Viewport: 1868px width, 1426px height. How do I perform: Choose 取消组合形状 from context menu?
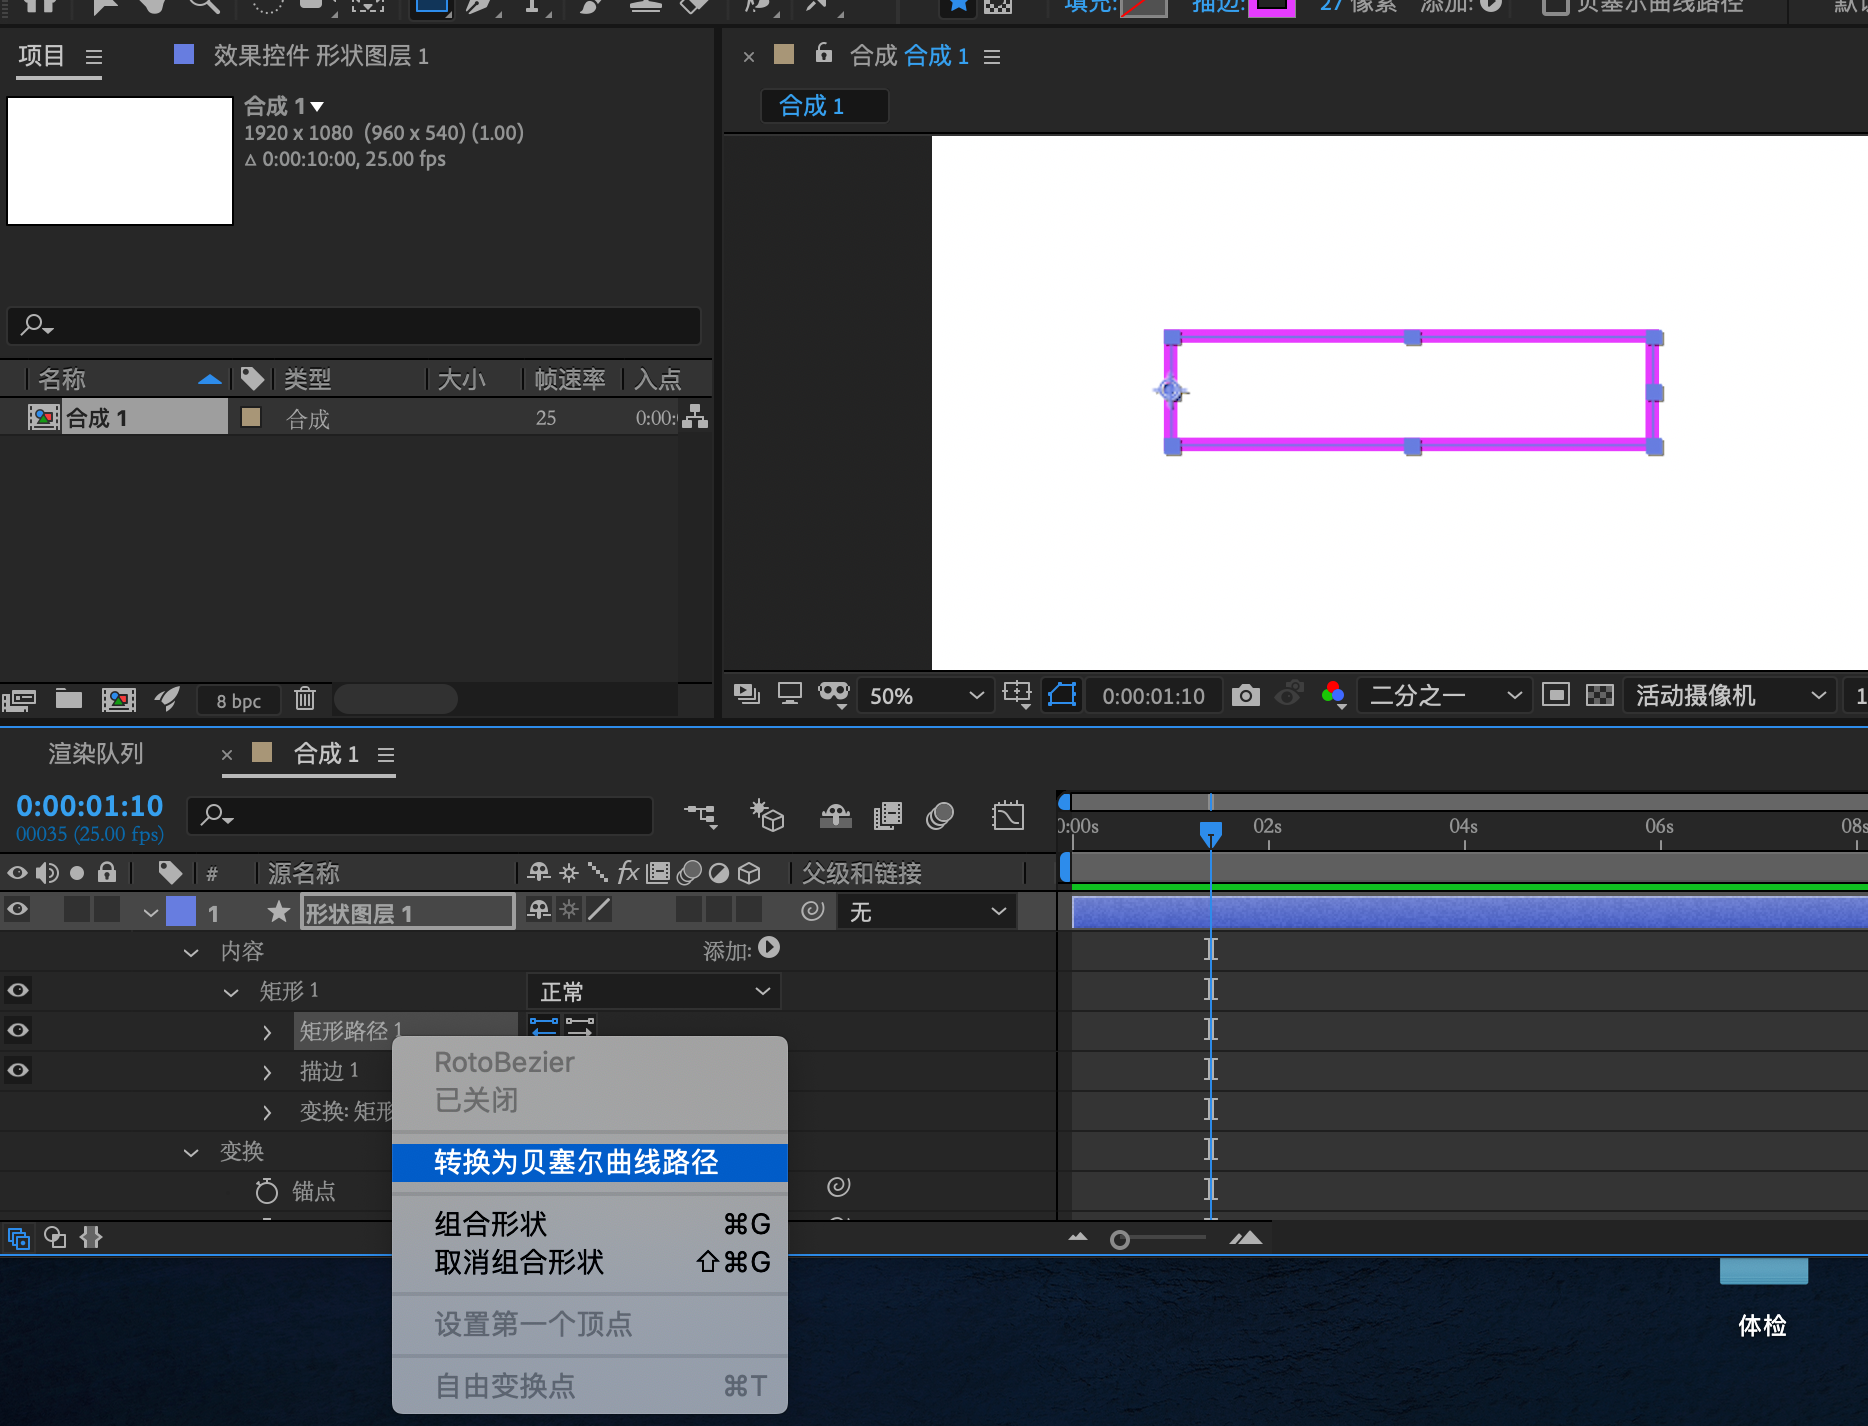pos(590,1262)
